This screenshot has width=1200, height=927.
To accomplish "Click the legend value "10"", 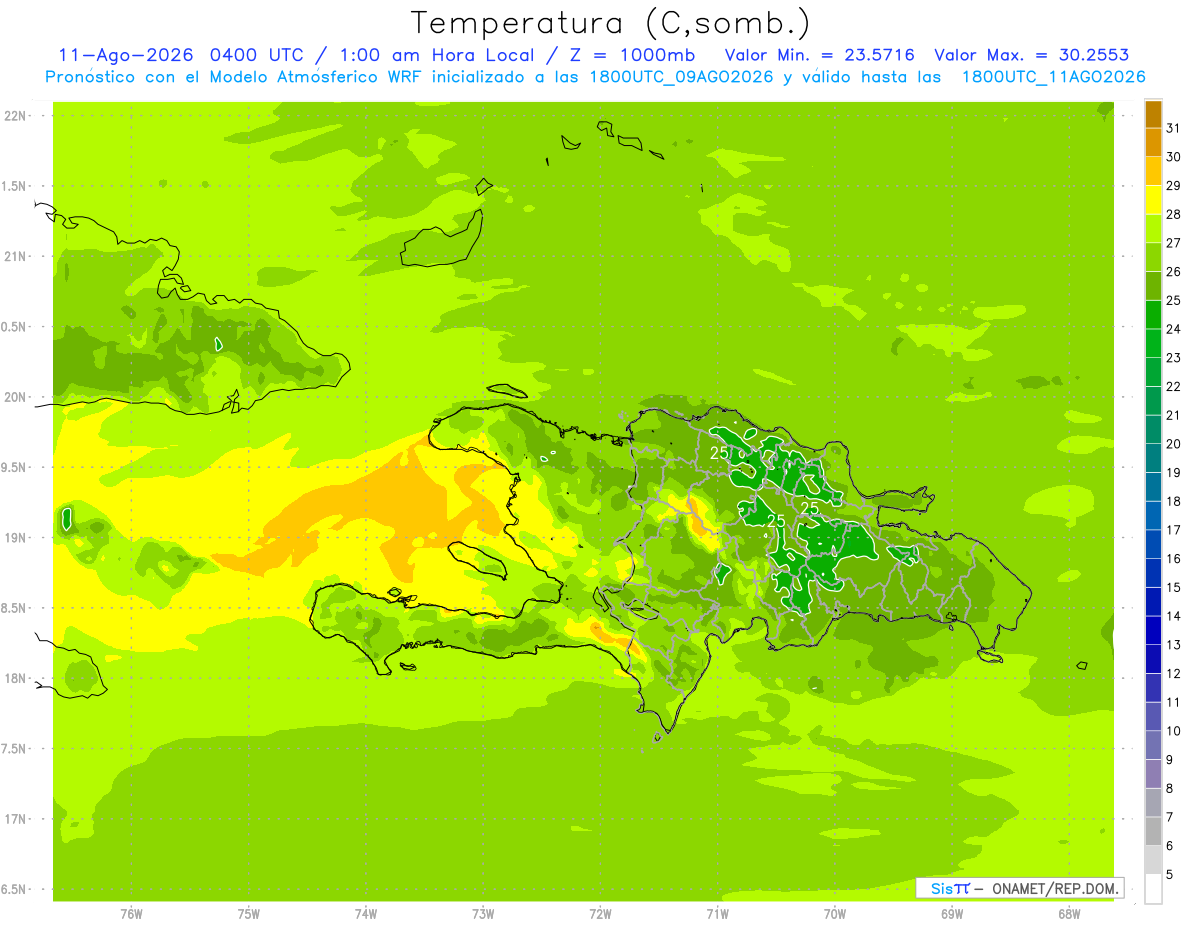I will 1174,731.
